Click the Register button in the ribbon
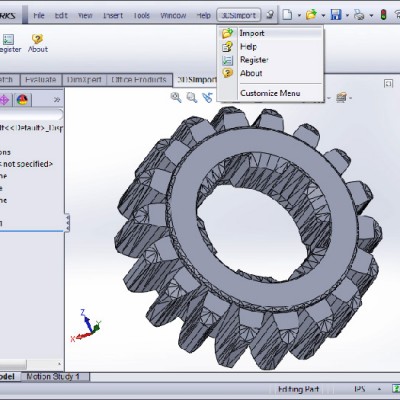Screen dimensions: 400x400 coord(9,43)
